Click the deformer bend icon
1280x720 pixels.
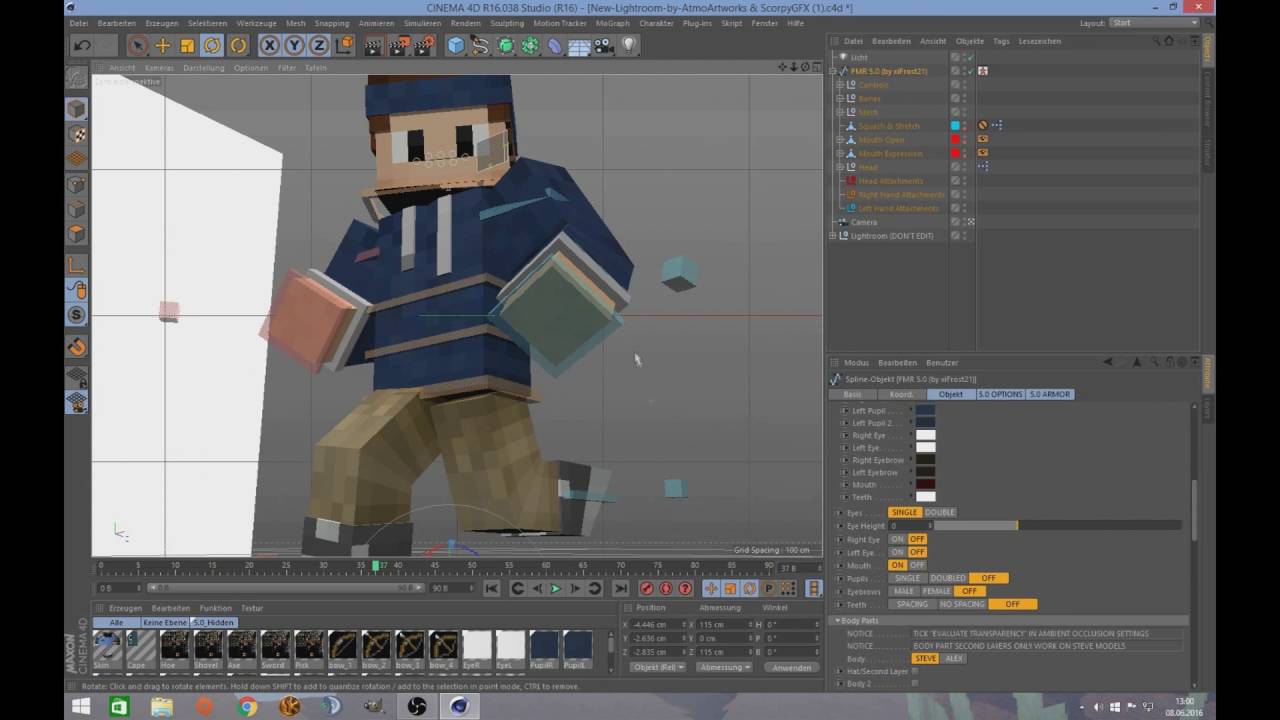click(555, 45)
